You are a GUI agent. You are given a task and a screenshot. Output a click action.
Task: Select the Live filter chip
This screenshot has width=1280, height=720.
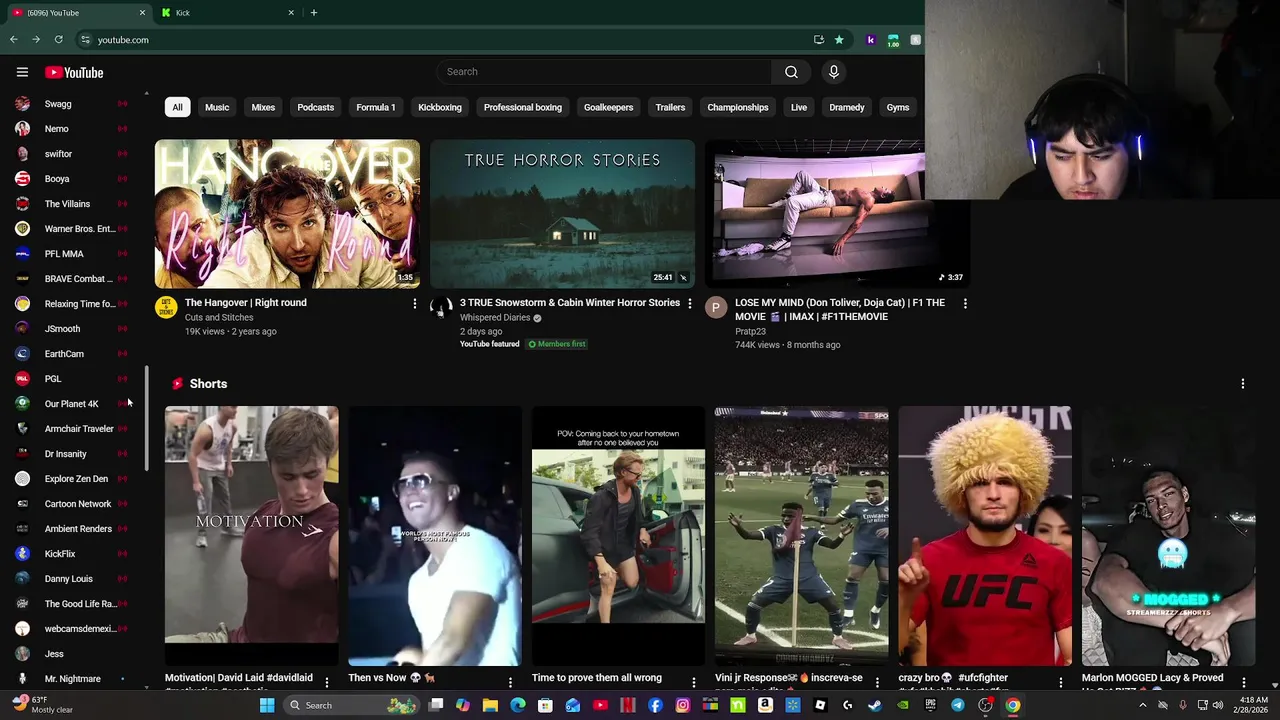pyautogui.click(x=799, y=107)
